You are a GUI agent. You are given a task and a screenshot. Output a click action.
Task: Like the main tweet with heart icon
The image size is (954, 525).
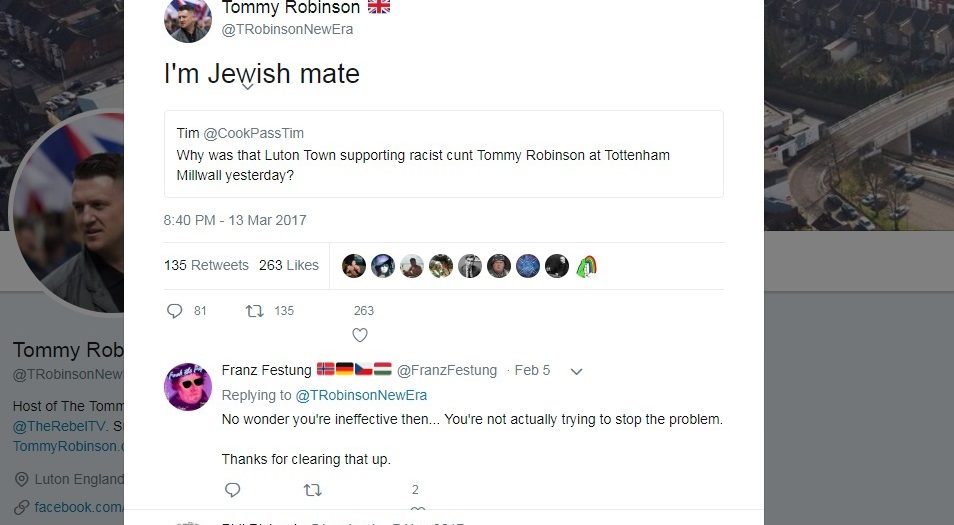(360, 335)
